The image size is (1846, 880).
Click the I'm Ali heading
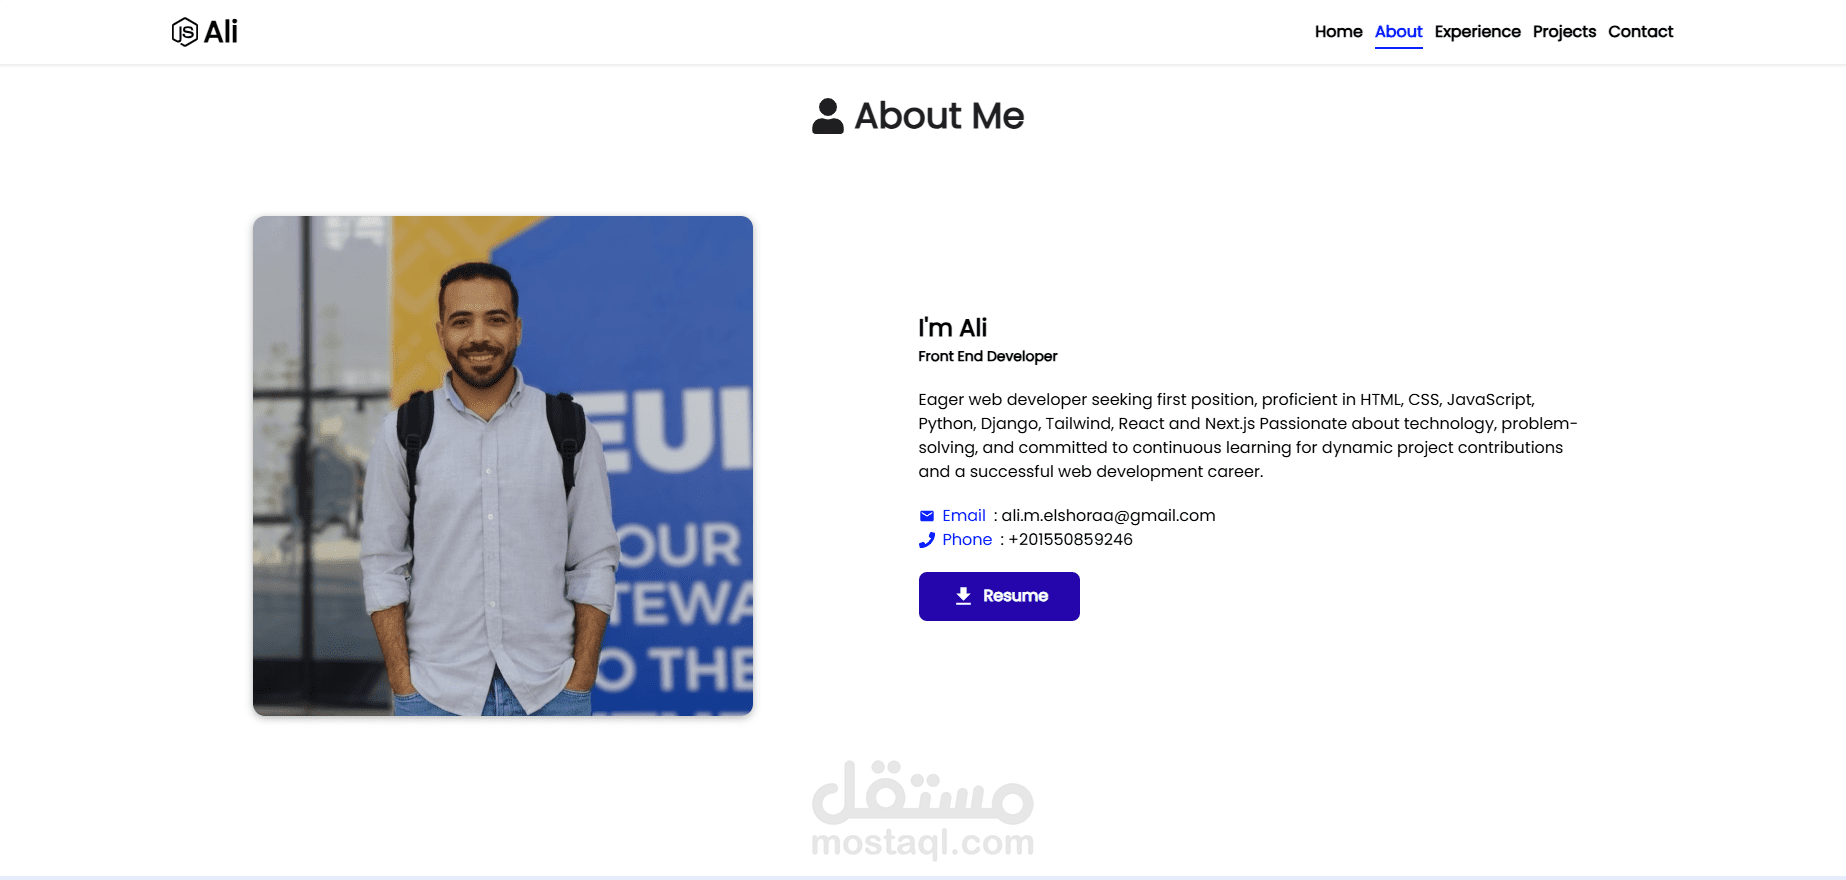pyautogui.click(x=952, y=328)
